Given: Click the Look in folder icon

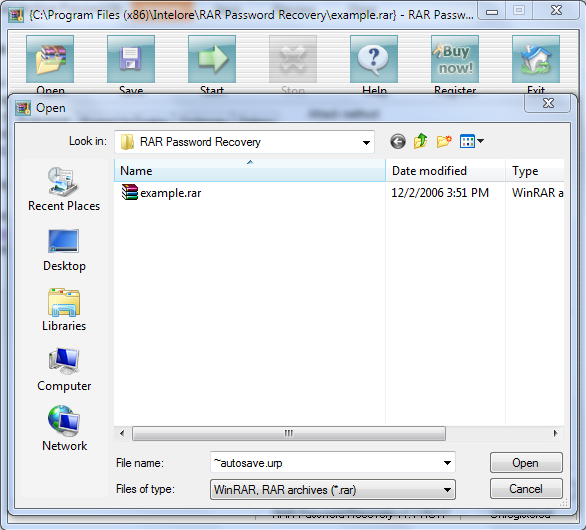Looking at the screenshot, I should click(127, 142).
